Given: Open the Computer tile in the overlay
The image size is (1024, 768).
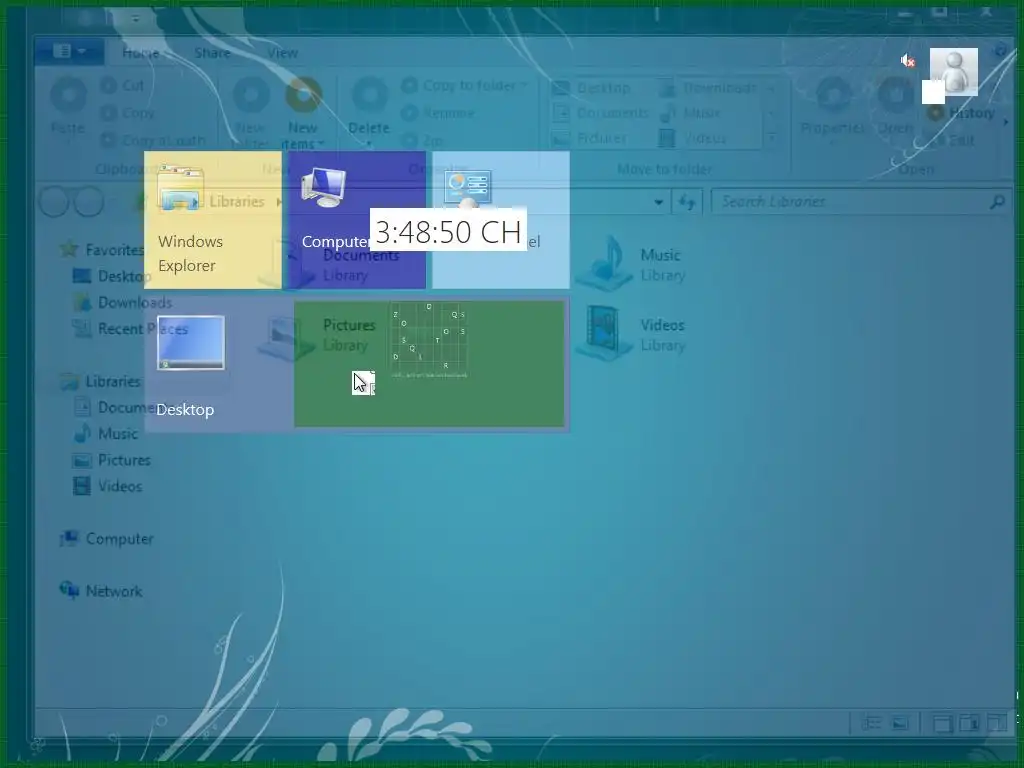Looking at the screenshot, I should (x=357, y=220).
